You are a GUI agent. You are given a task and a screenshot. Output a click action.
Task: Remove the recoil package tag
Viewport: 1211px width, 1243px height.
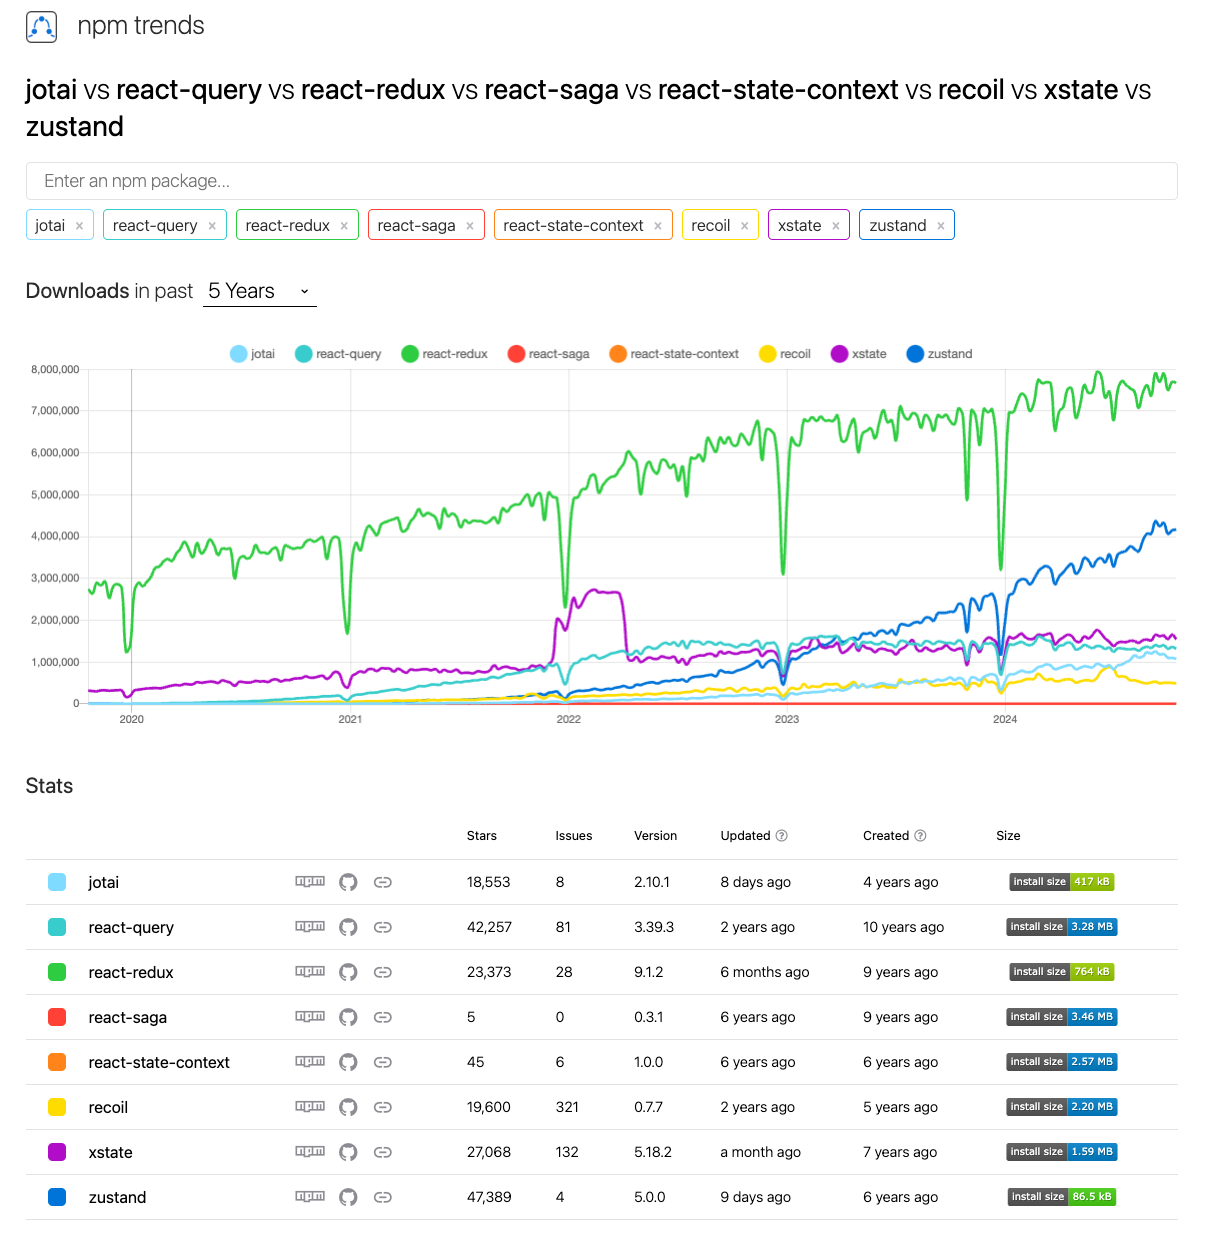coord(745,226)
